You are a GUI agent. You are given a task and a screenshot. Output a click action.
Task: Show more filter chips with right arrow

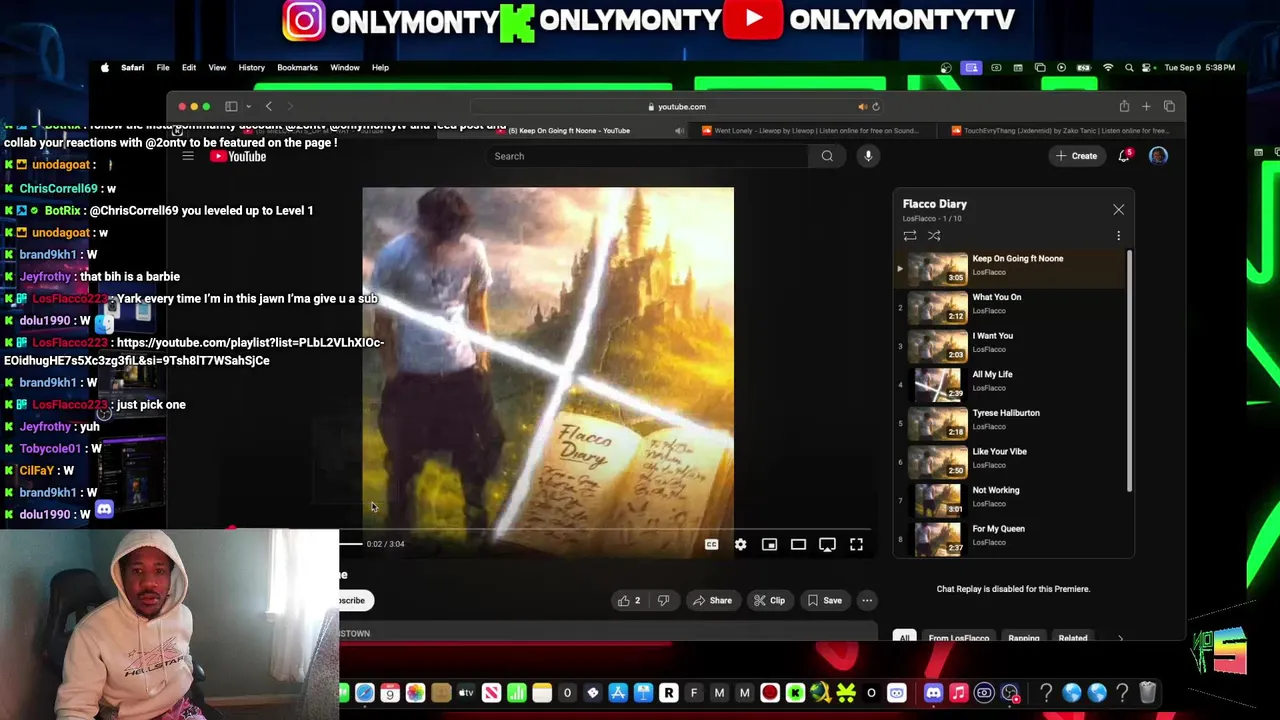pyautogui.click(x=1120, y=638)
